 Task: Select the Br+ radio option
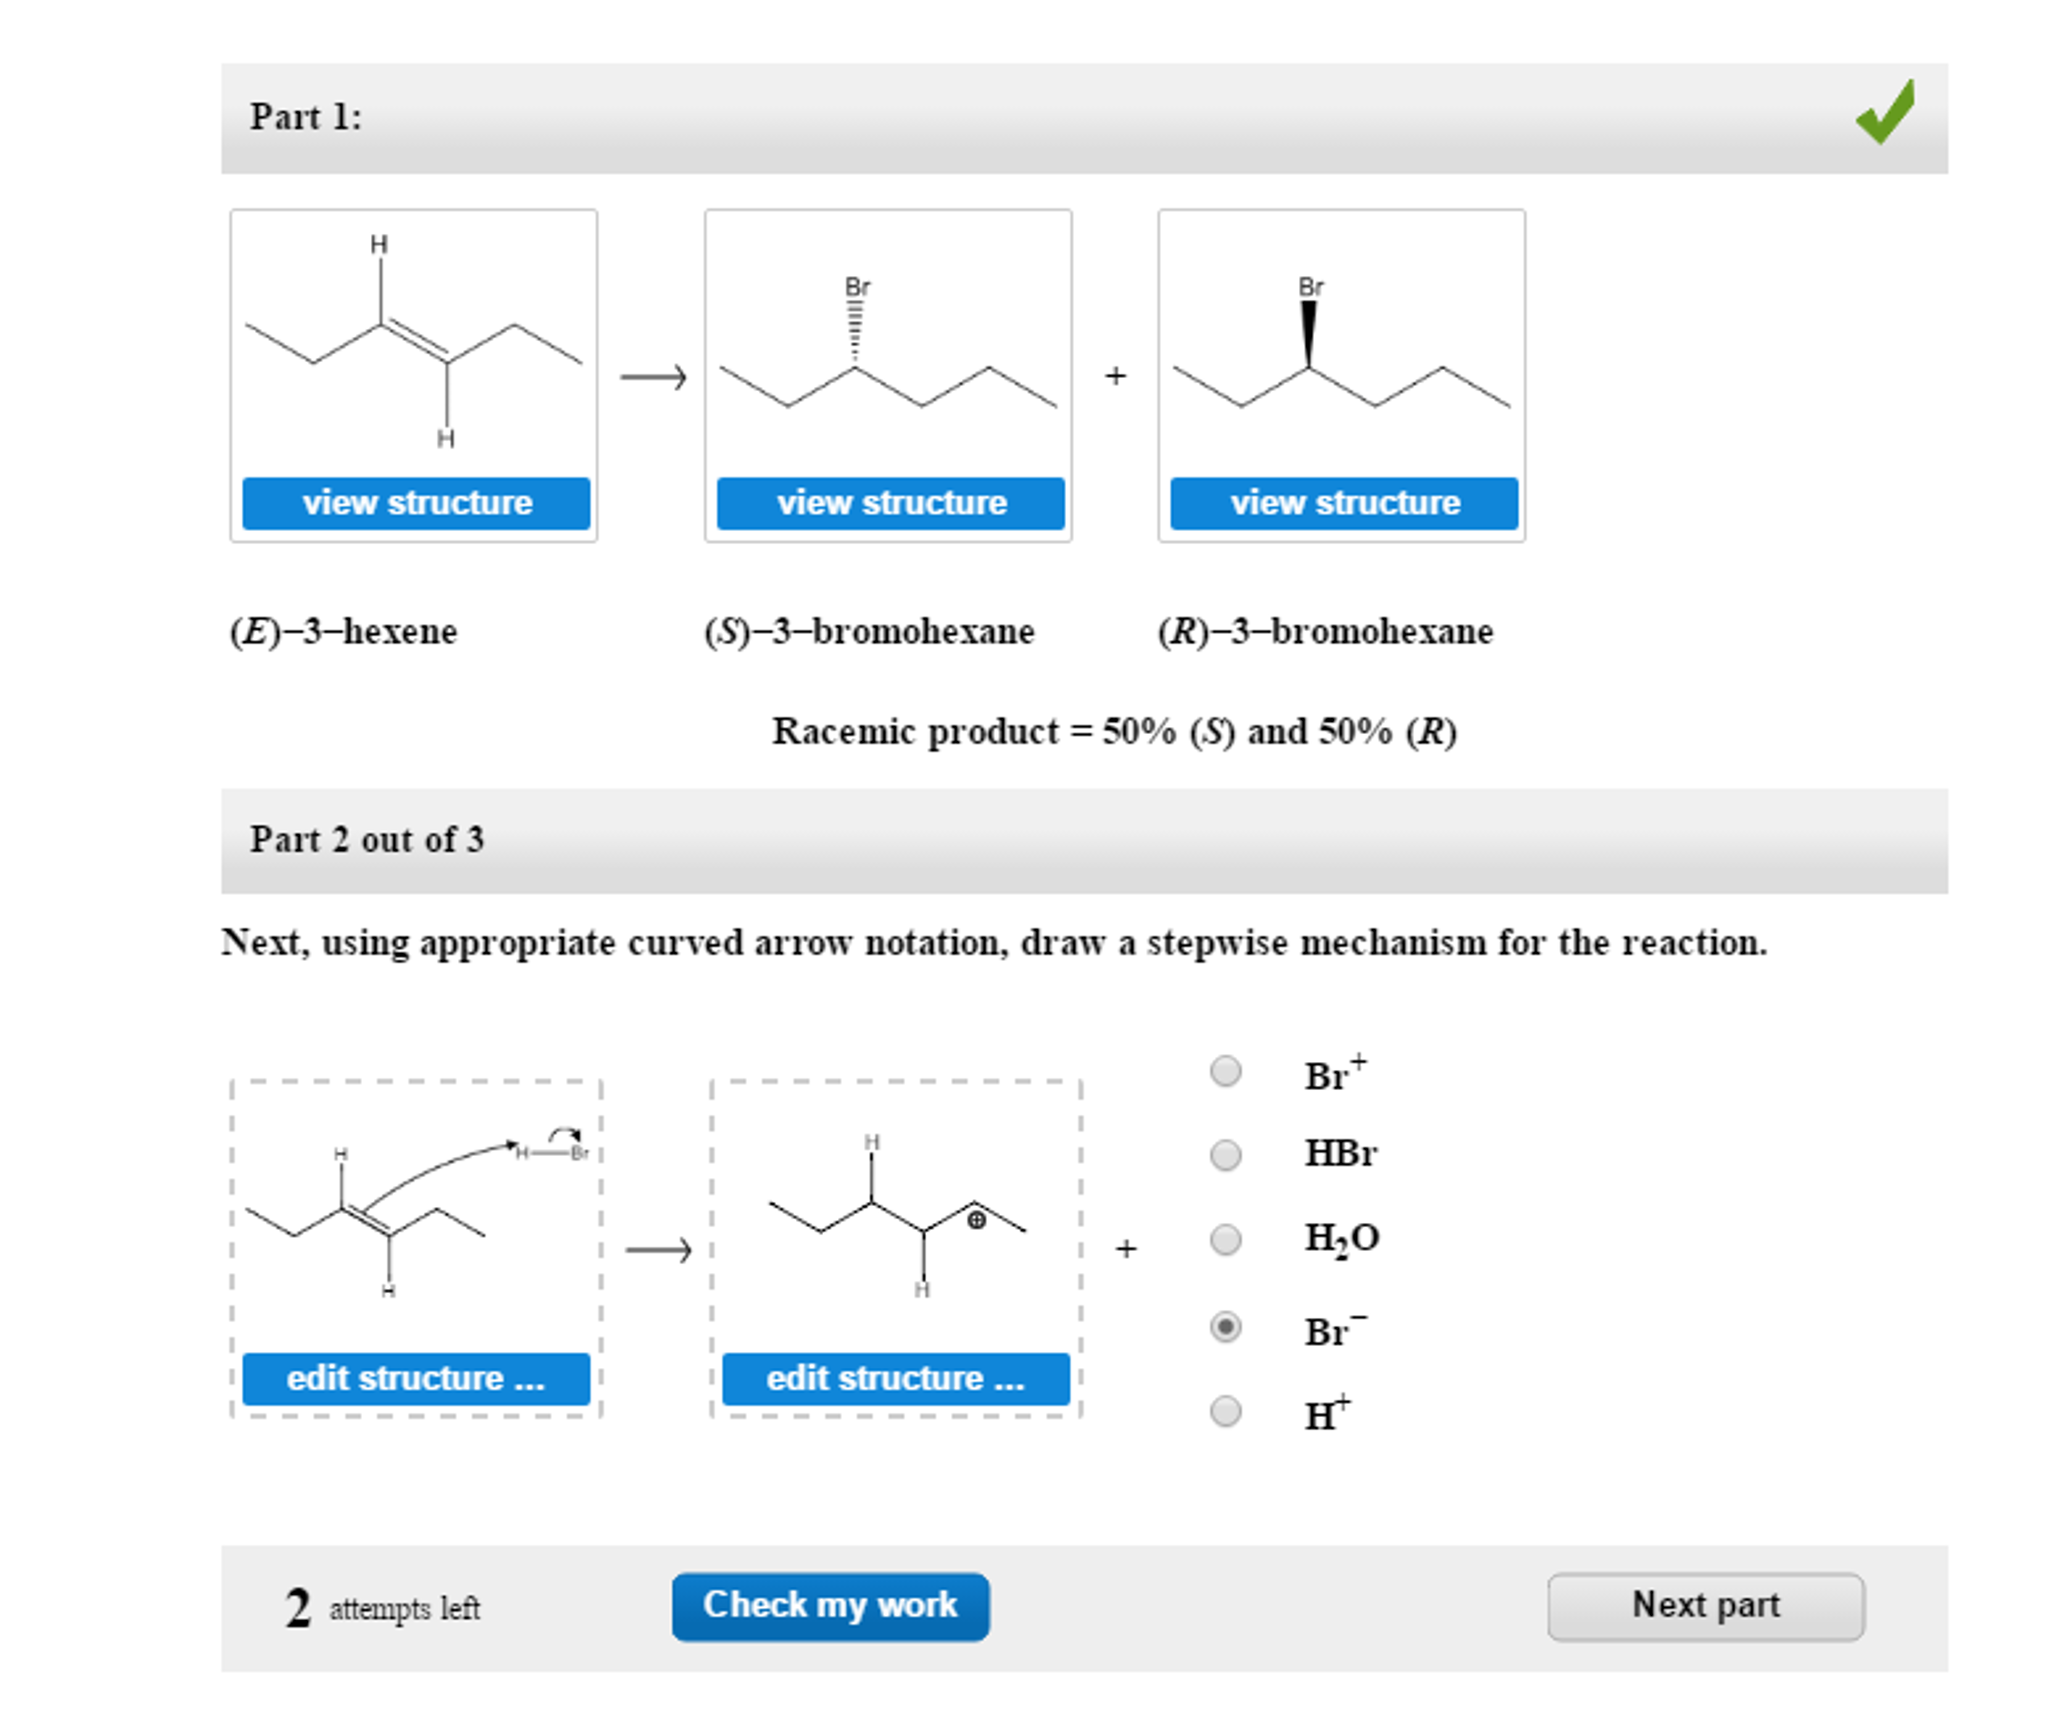(x=1227, y=1069)
